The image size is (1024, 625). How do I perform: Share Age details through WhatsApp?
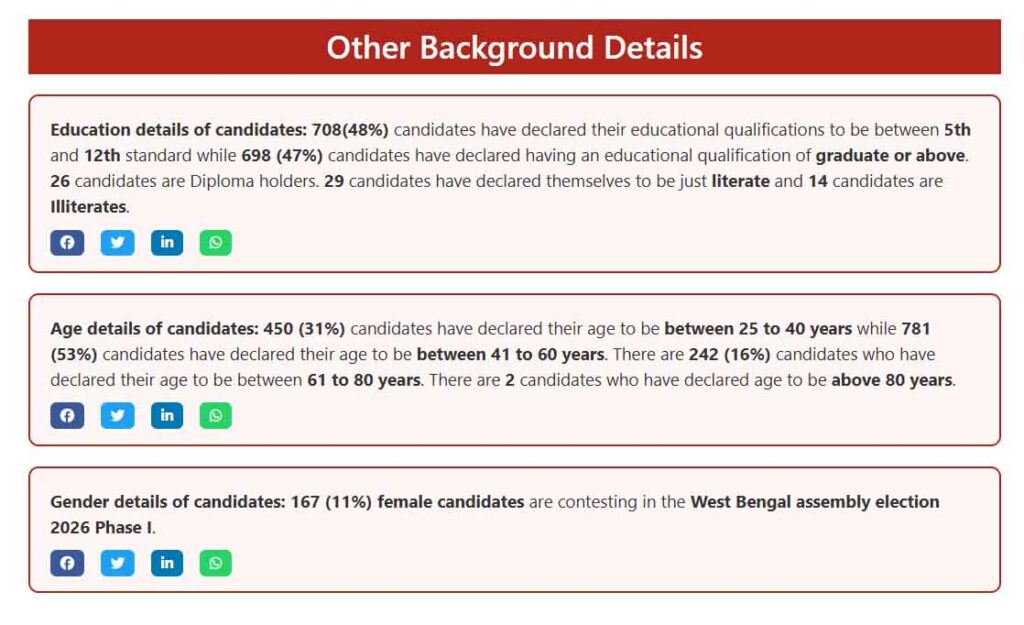pyautogui.click(x=215, y=415)
